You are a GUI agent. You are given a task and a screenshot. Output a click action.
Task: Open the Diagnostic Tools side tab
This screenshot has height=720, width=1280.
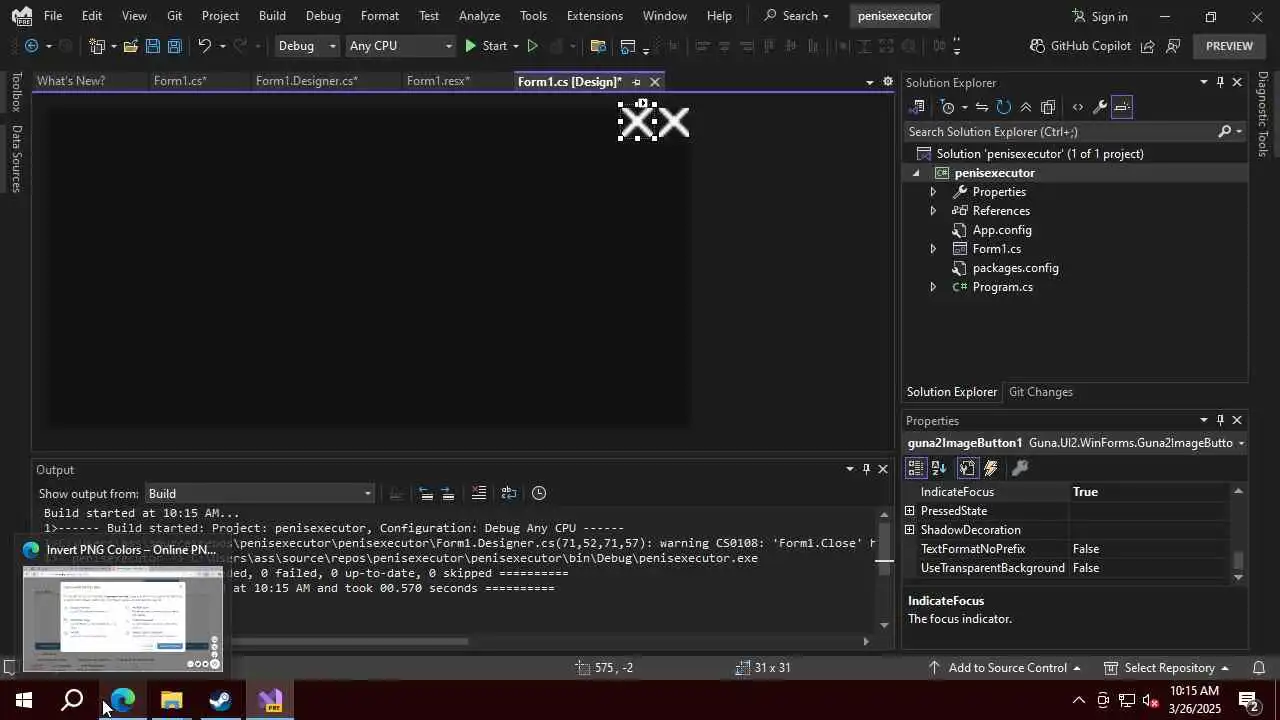(x=1263, y=114)
